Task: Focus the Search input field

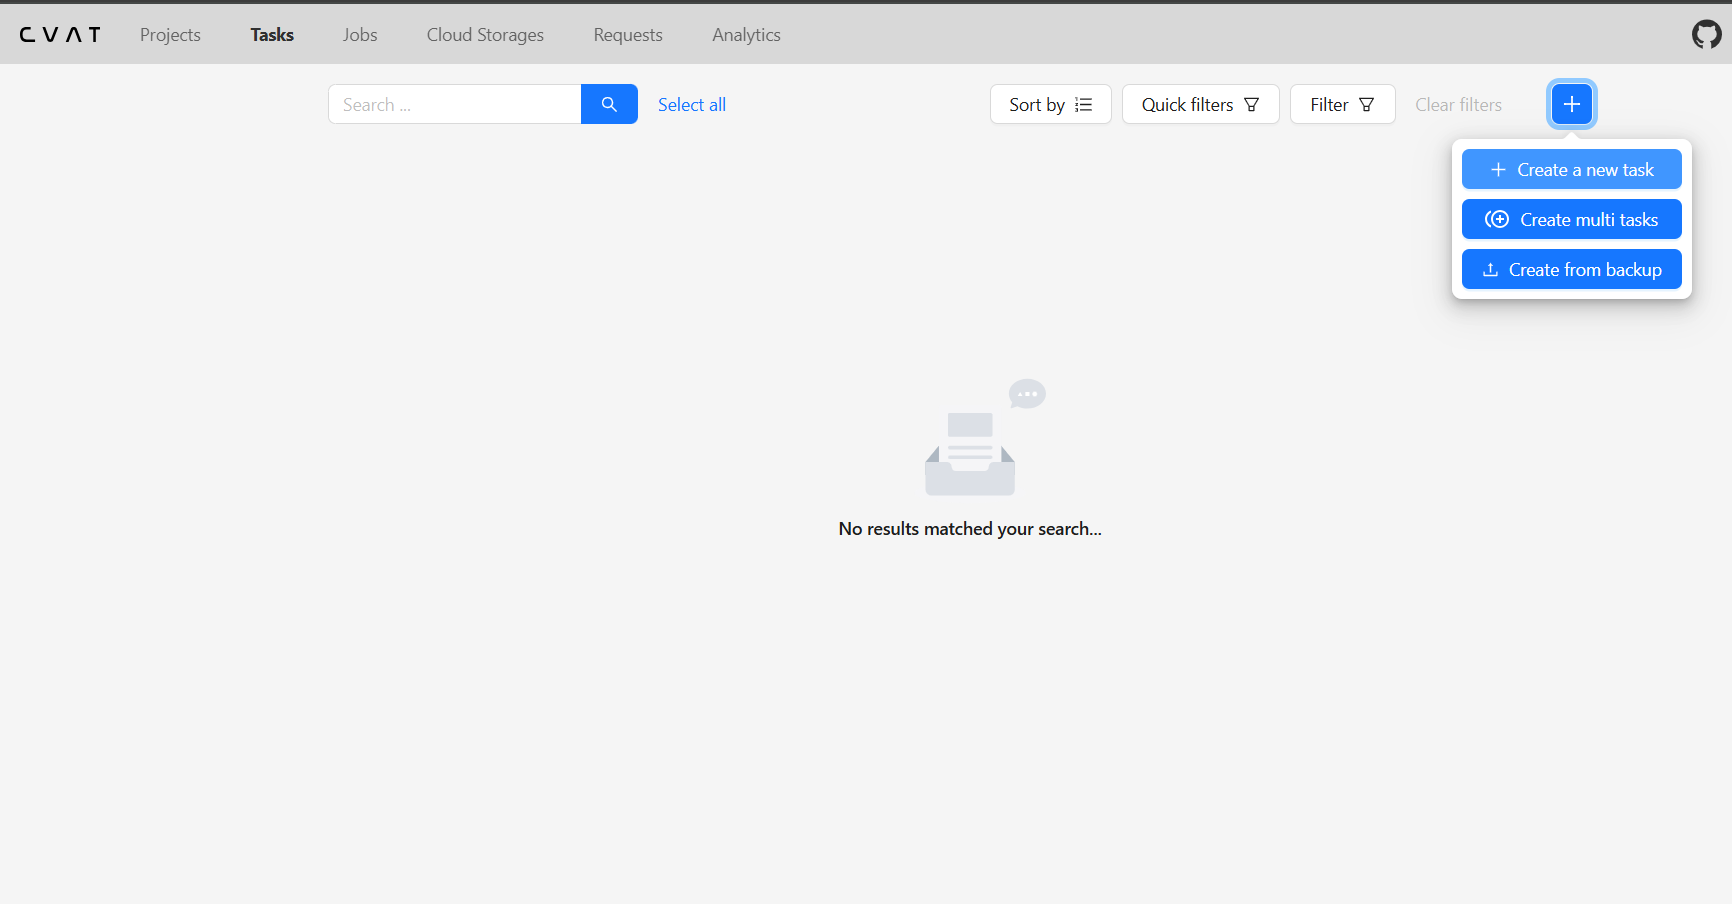Action: [455, 104]
